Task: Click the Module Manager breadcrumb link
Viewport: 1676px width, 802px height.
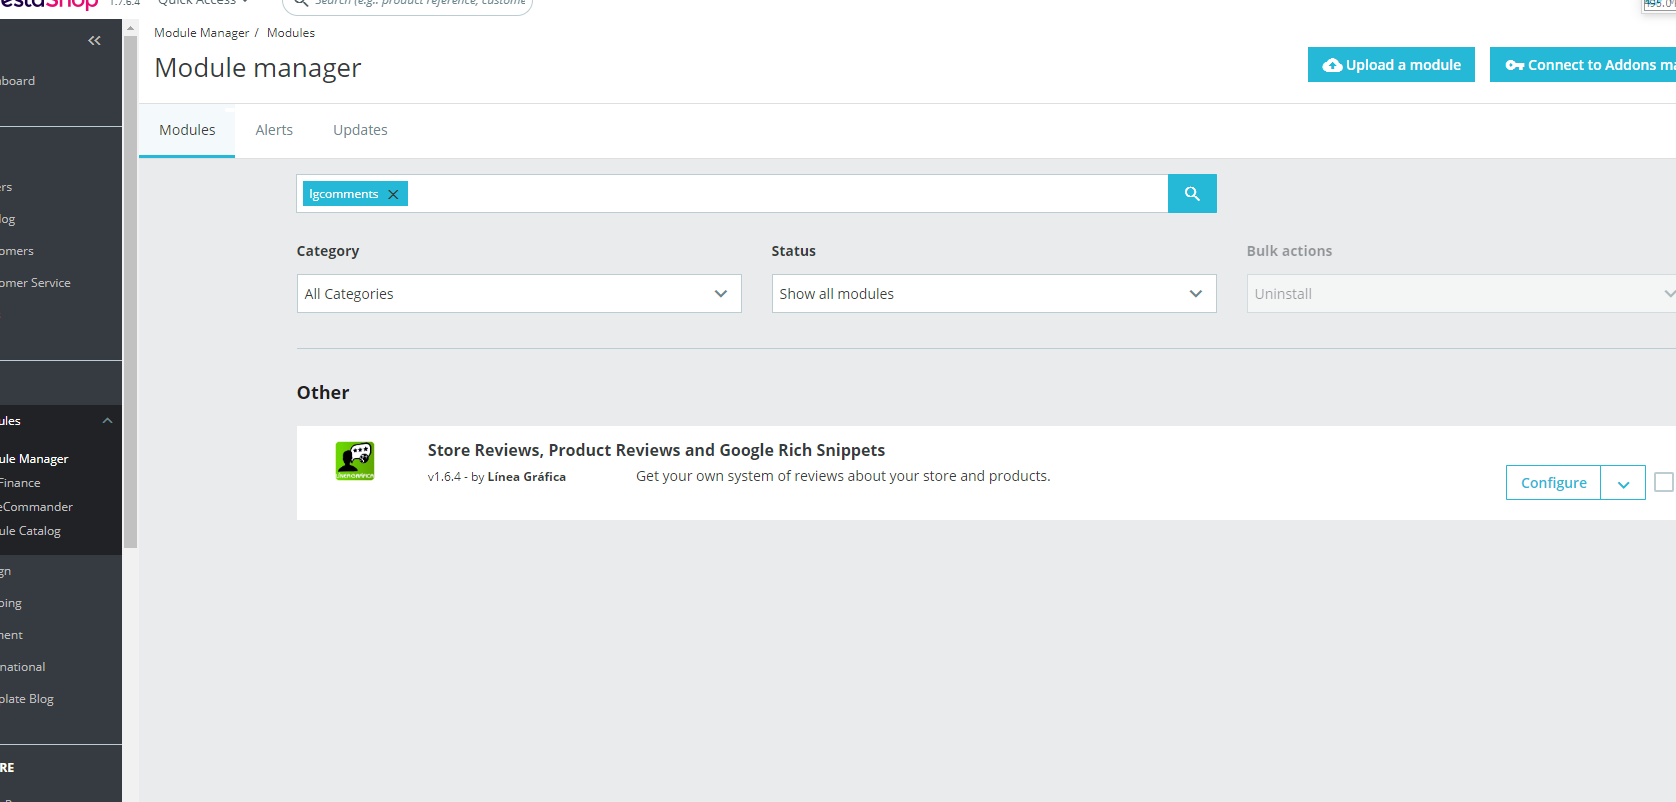Action: 201,33
